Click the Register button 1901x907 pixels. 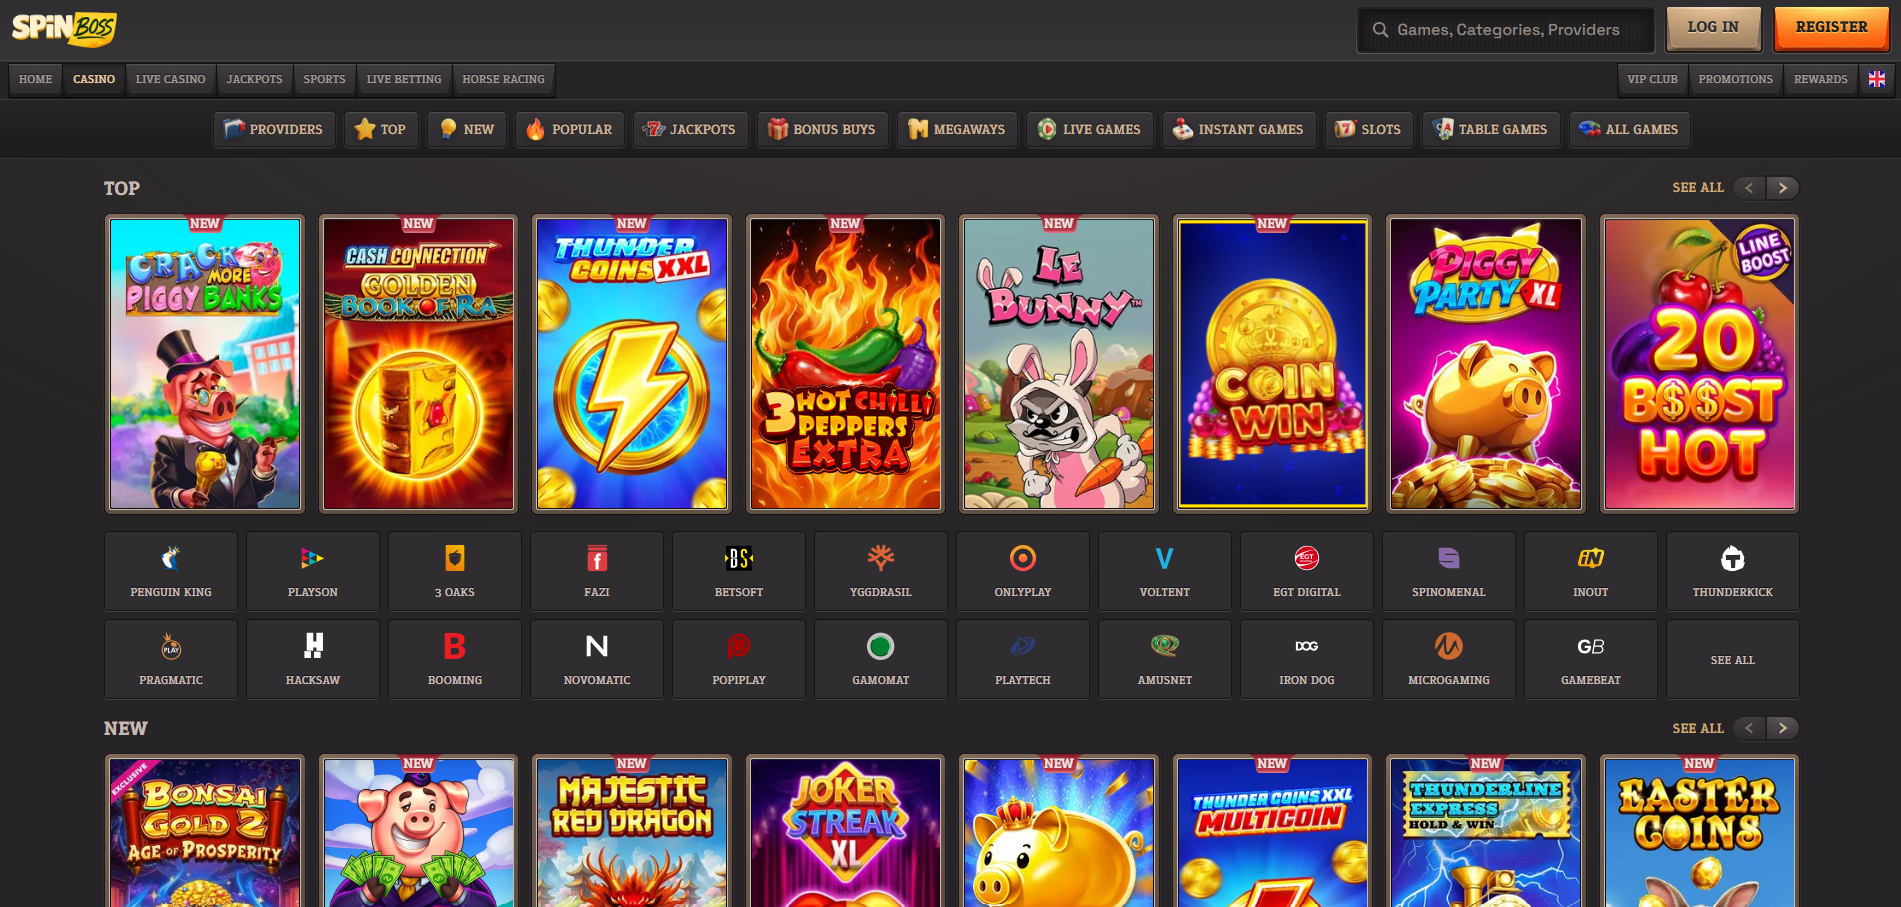coord(1831,28)
